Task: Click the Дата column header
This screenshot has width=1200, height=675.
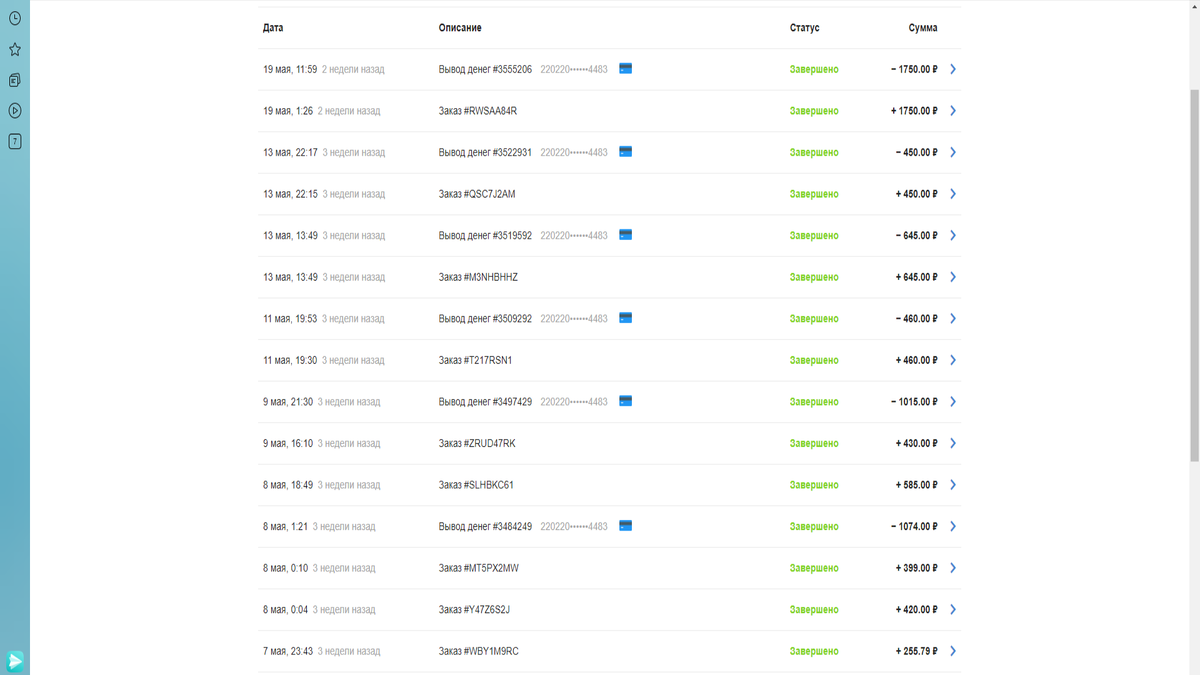Action: pyautogui.click(x=273, y=28)
